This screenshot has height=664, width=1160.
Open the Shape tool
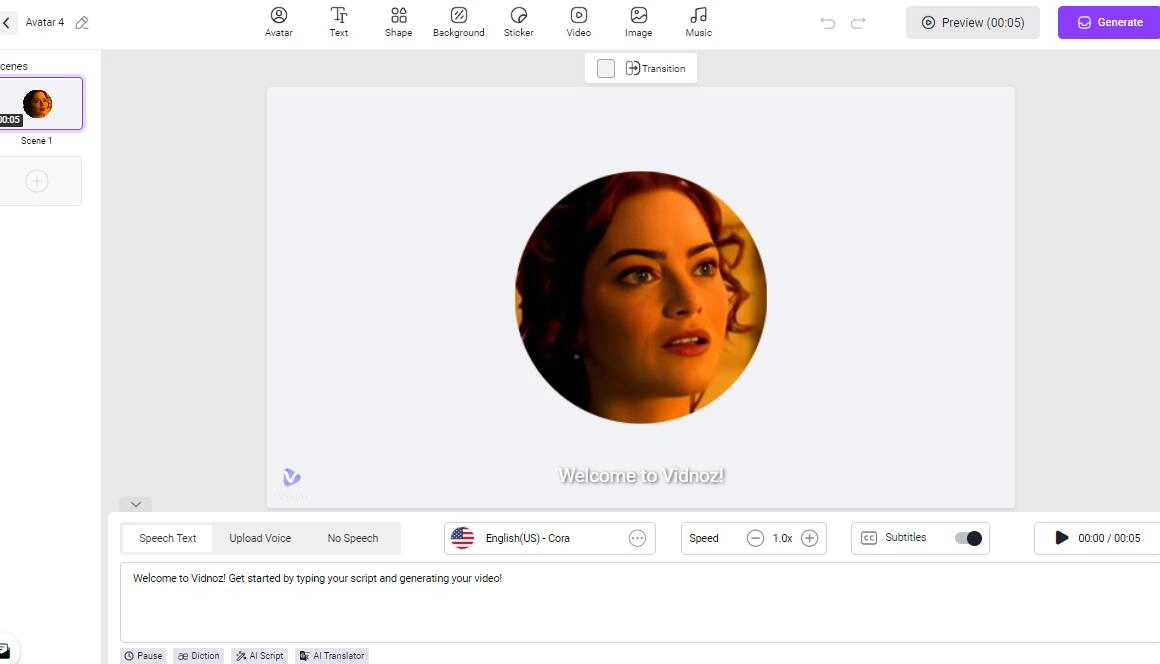coord(398,22)
